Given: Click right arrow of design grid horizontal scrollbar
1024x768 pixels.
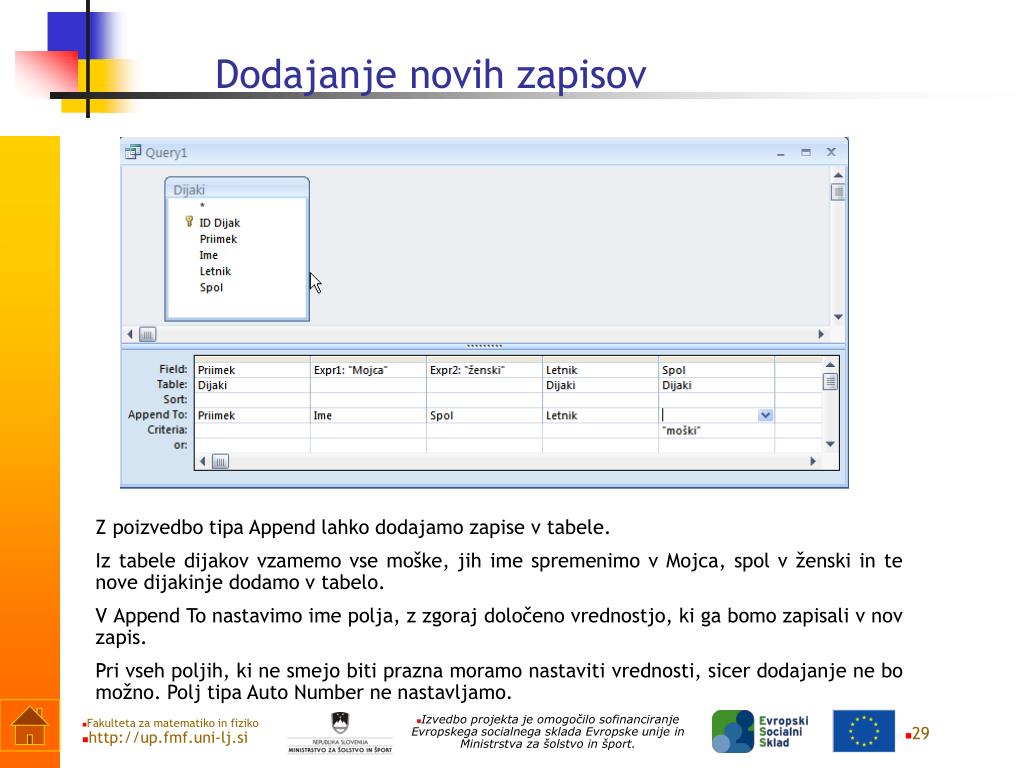Looking at the screenshot, I should 813,462.
